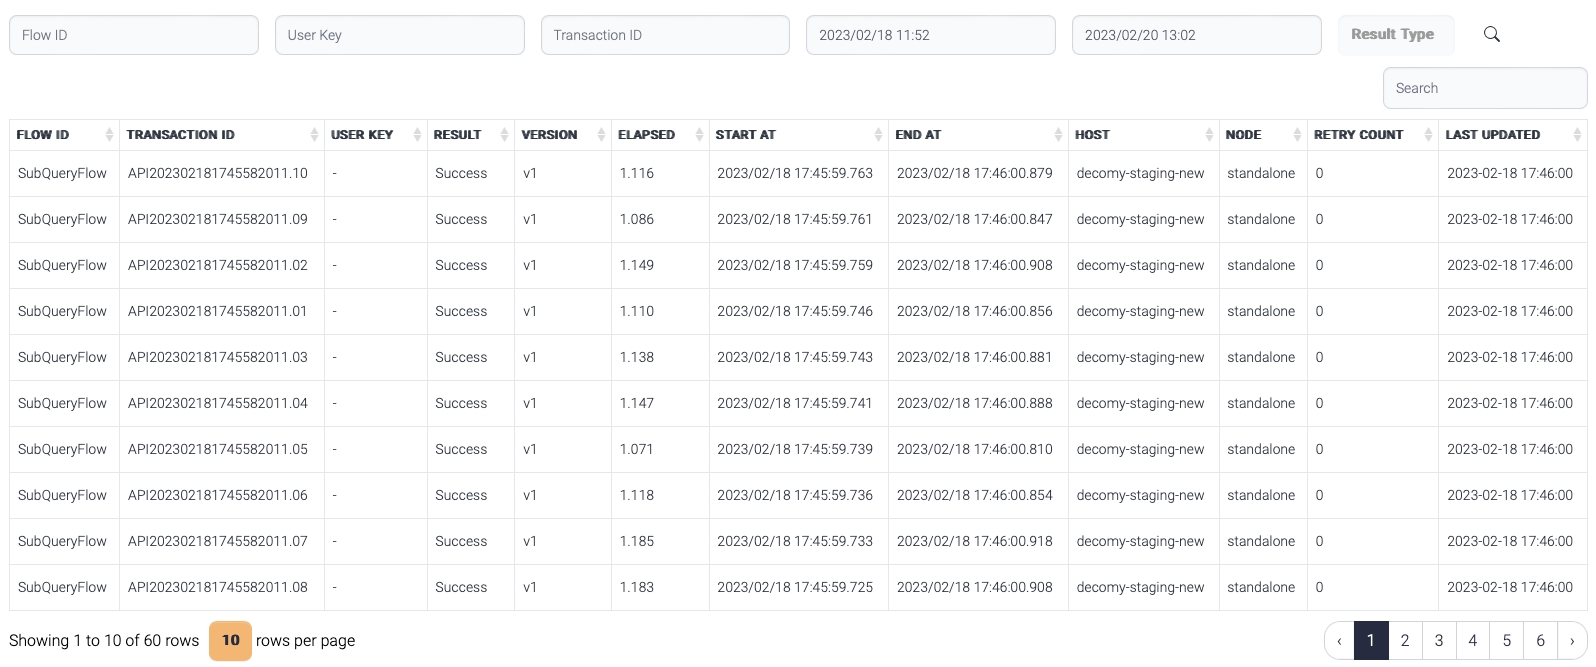Sort by User Key column arrows

(416, 135)
